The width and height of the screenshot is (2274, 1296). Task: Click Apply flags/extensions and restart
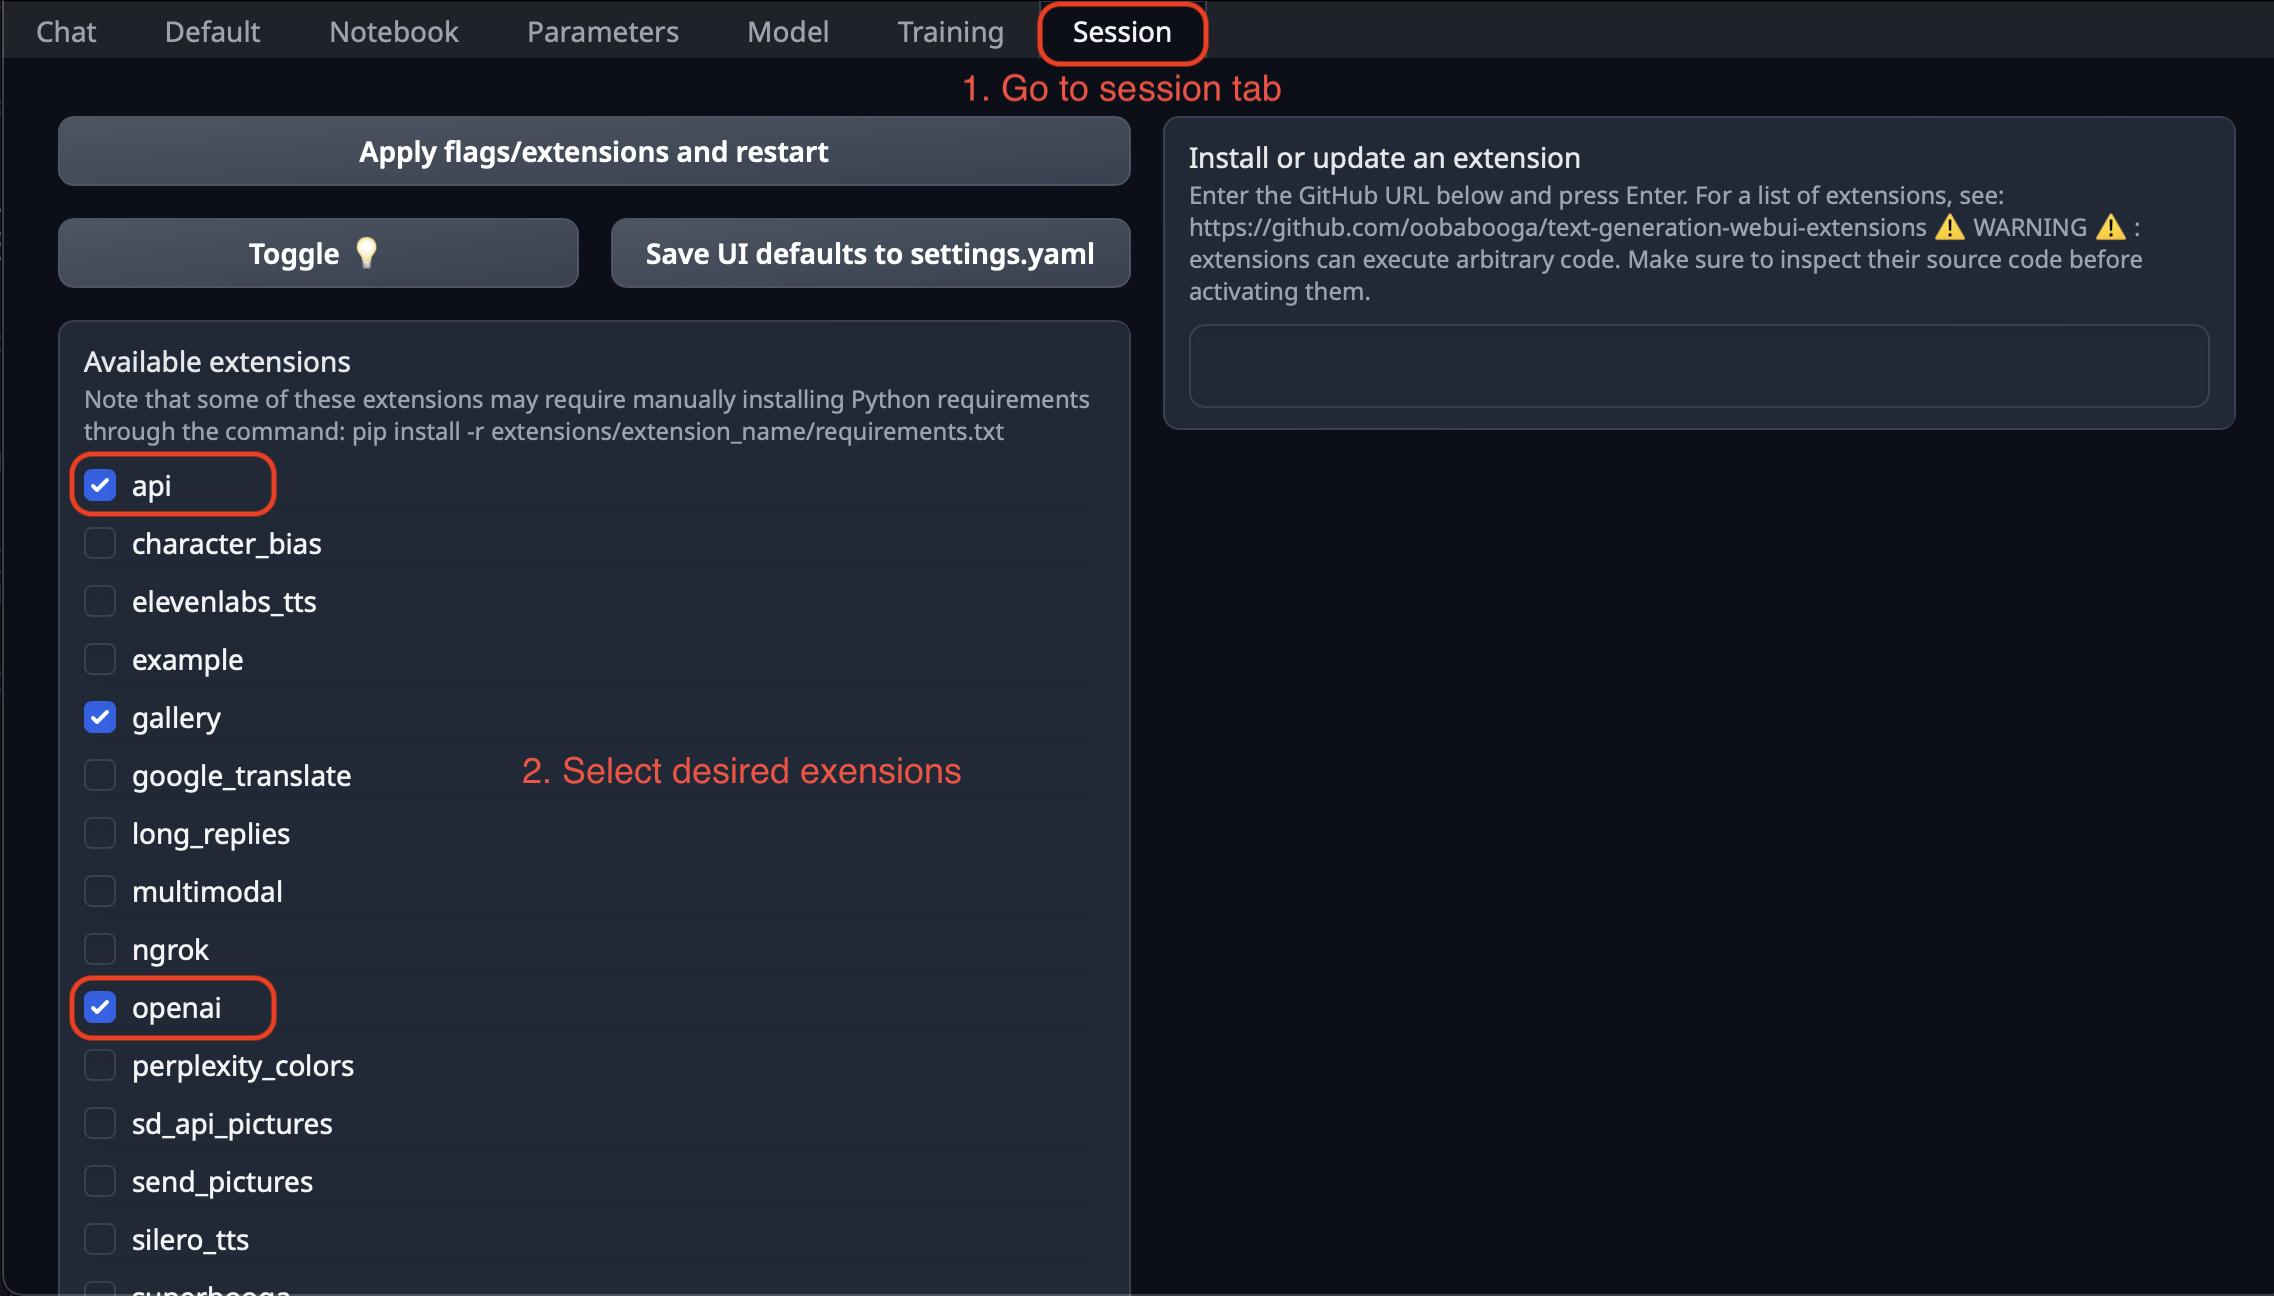[x=594, y=151]
